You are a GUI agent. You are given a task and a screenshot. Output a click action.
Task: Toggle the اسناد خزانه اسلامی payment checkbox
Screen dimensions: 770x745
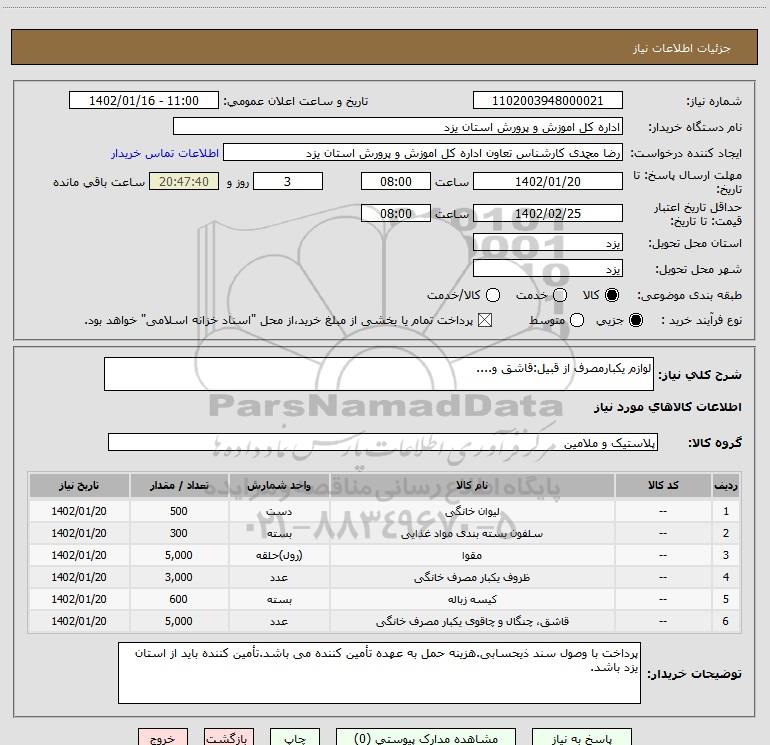[485, 320]
